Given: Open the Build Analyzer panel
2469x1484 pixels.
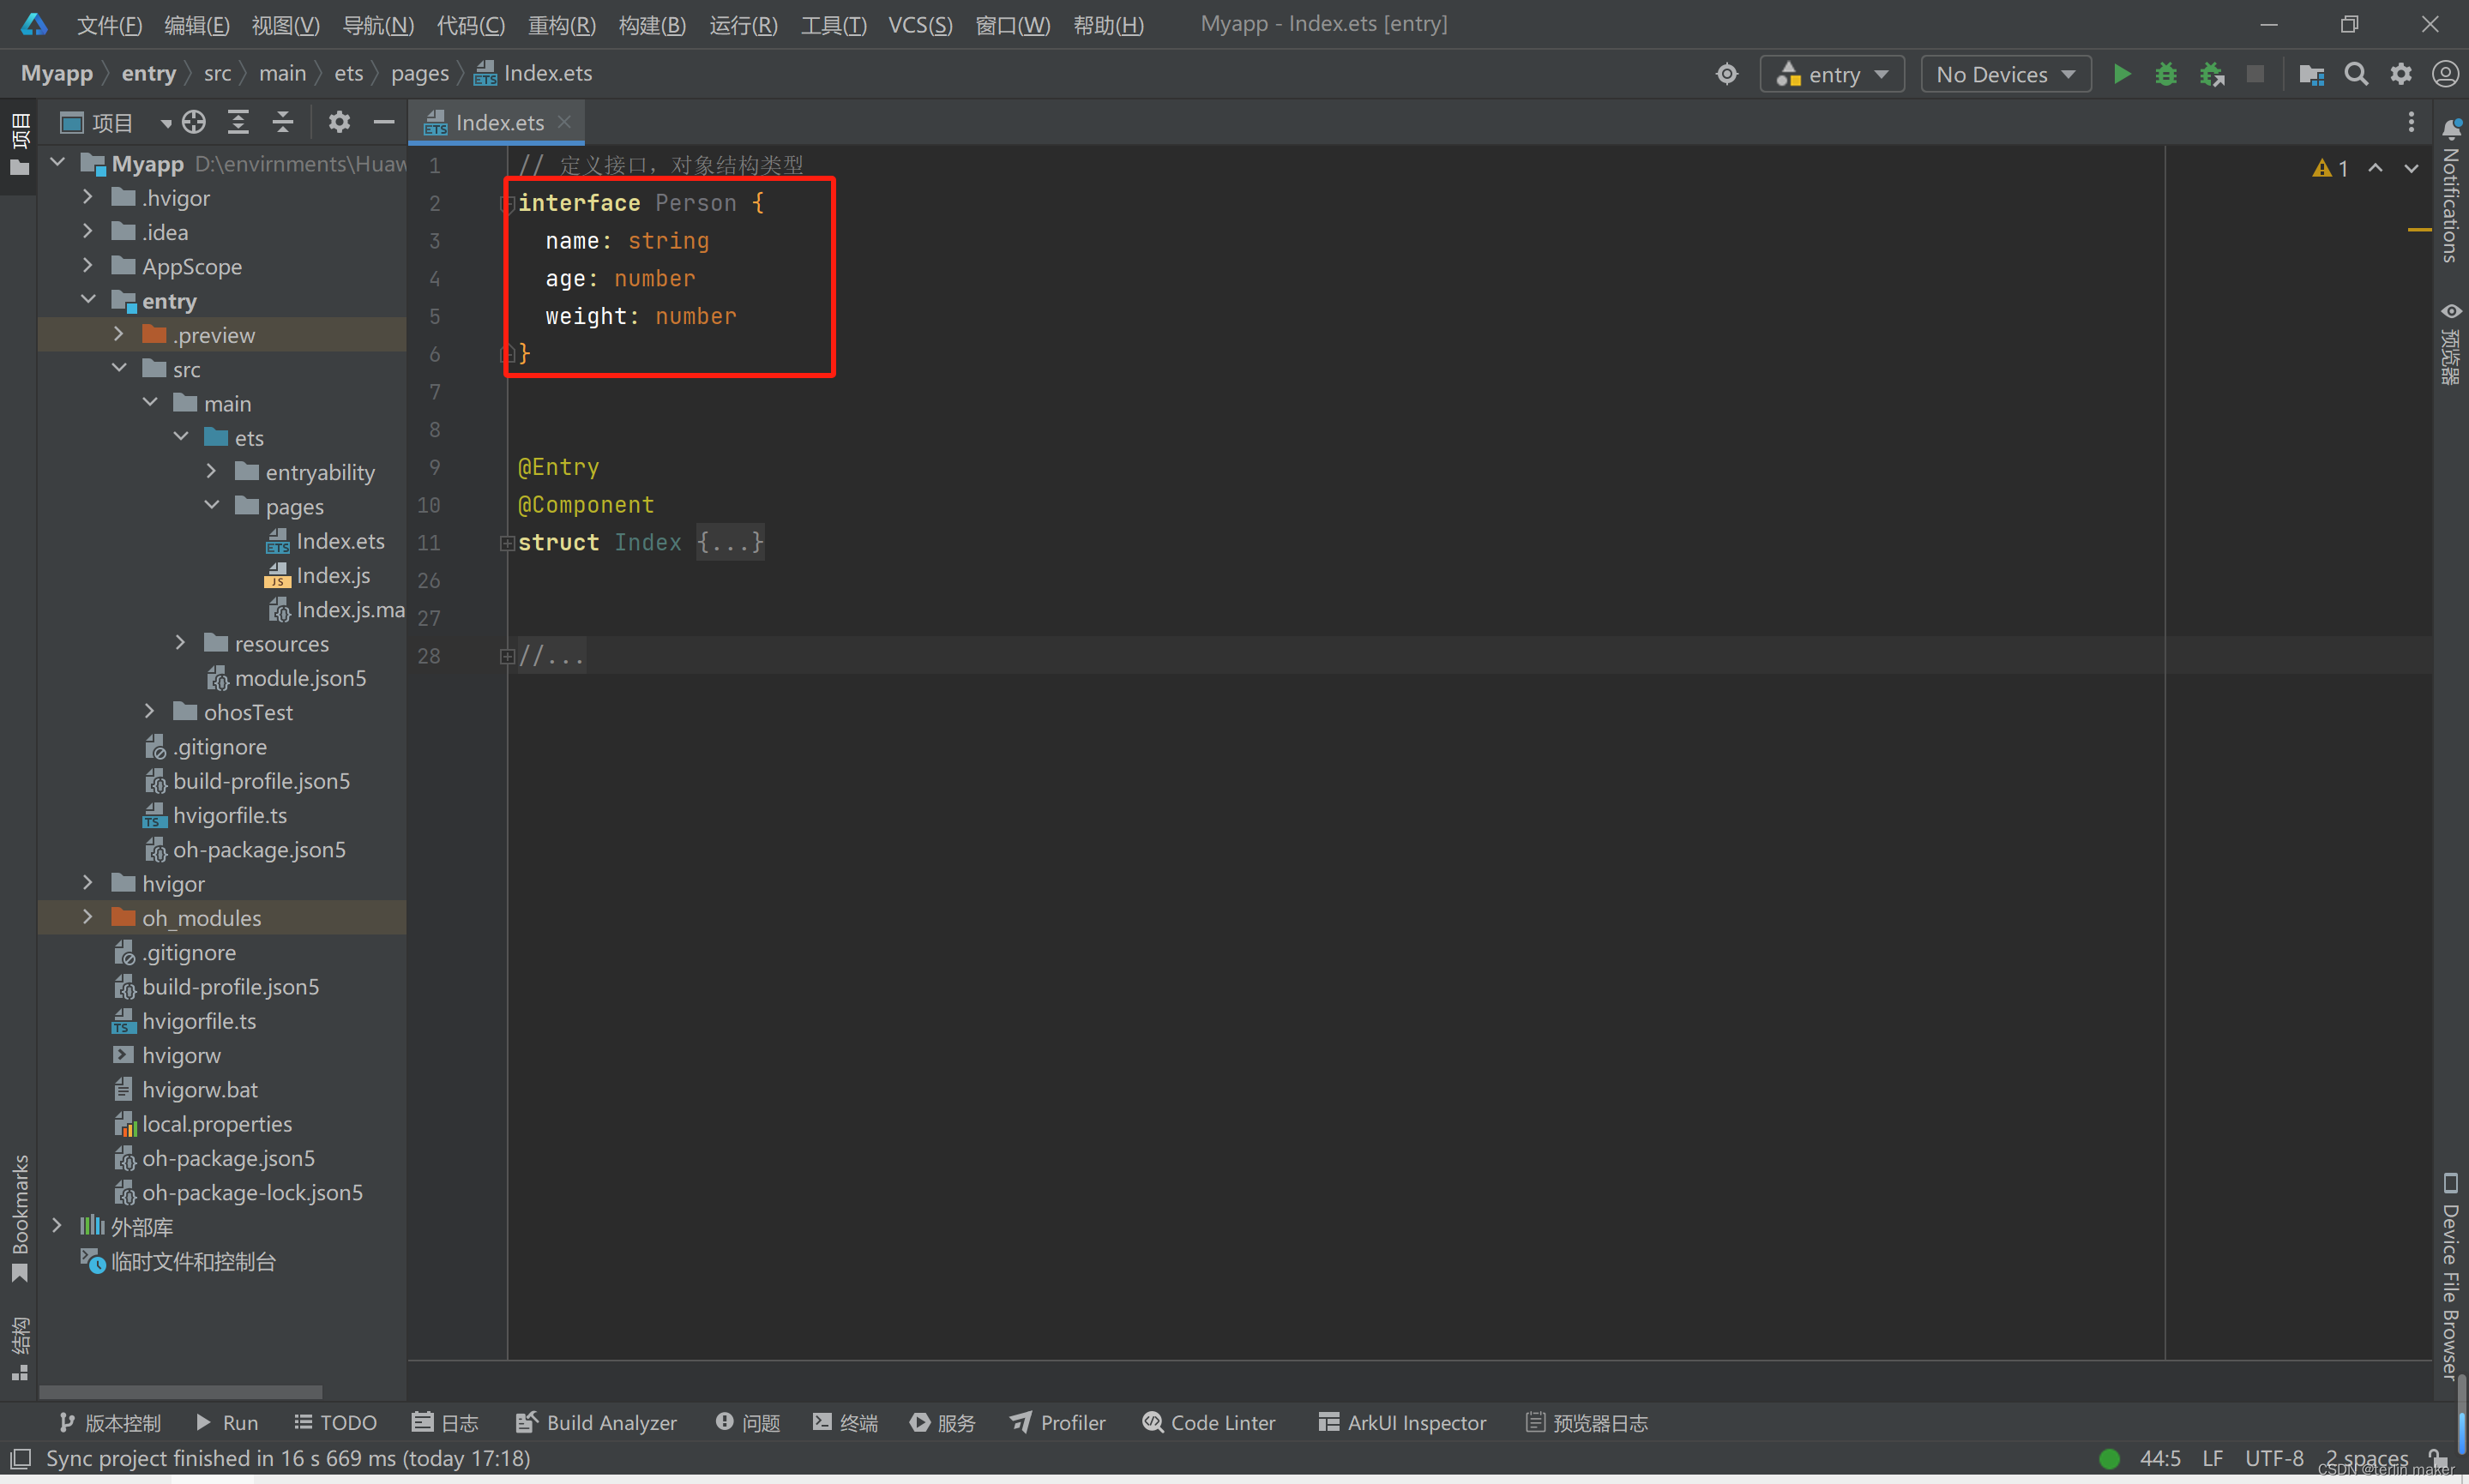Looking at the screenshot, I should [595, 1422].
